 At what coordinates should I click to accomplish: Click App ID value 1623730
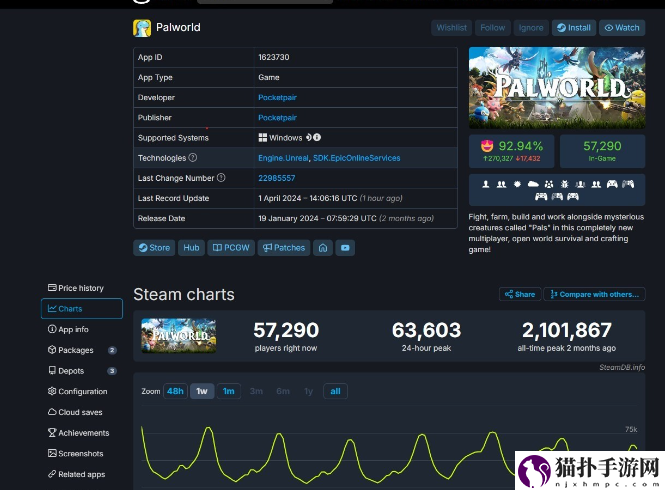tap(274, 57)
